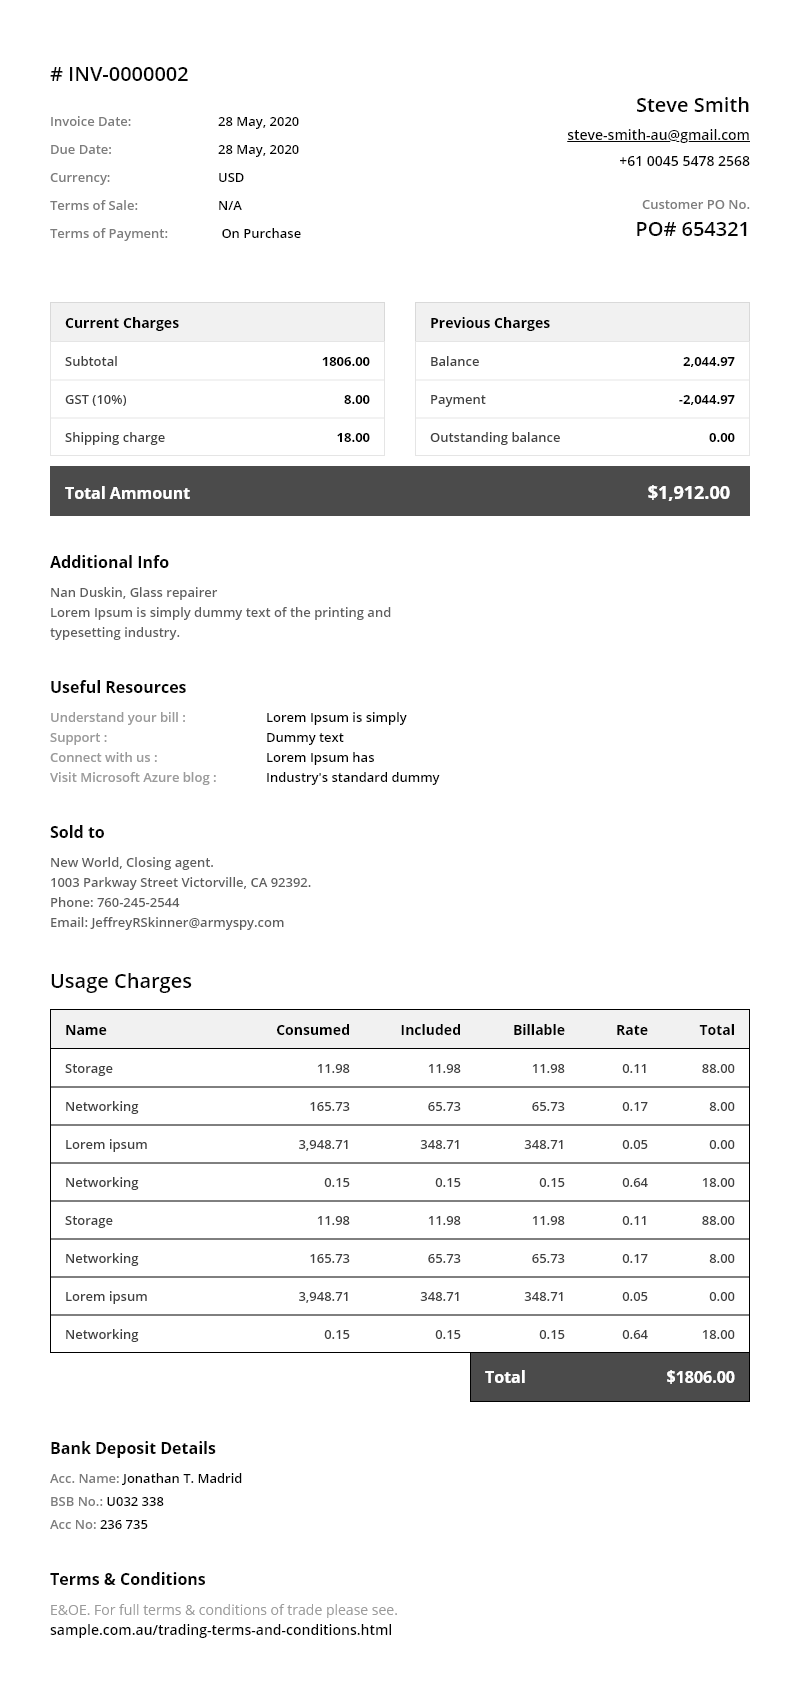Click the Previous Charges panel header

click(x=582, y=323)
